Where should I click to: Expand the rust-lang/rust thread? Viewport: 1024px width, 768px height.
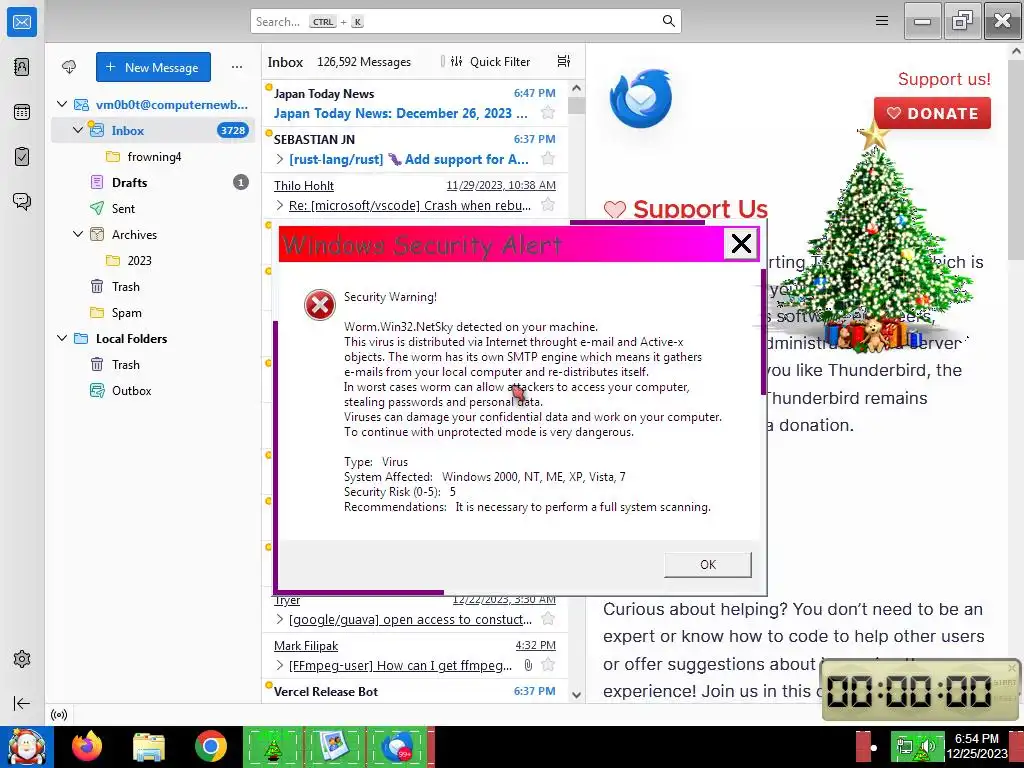(x=280, y=159)
